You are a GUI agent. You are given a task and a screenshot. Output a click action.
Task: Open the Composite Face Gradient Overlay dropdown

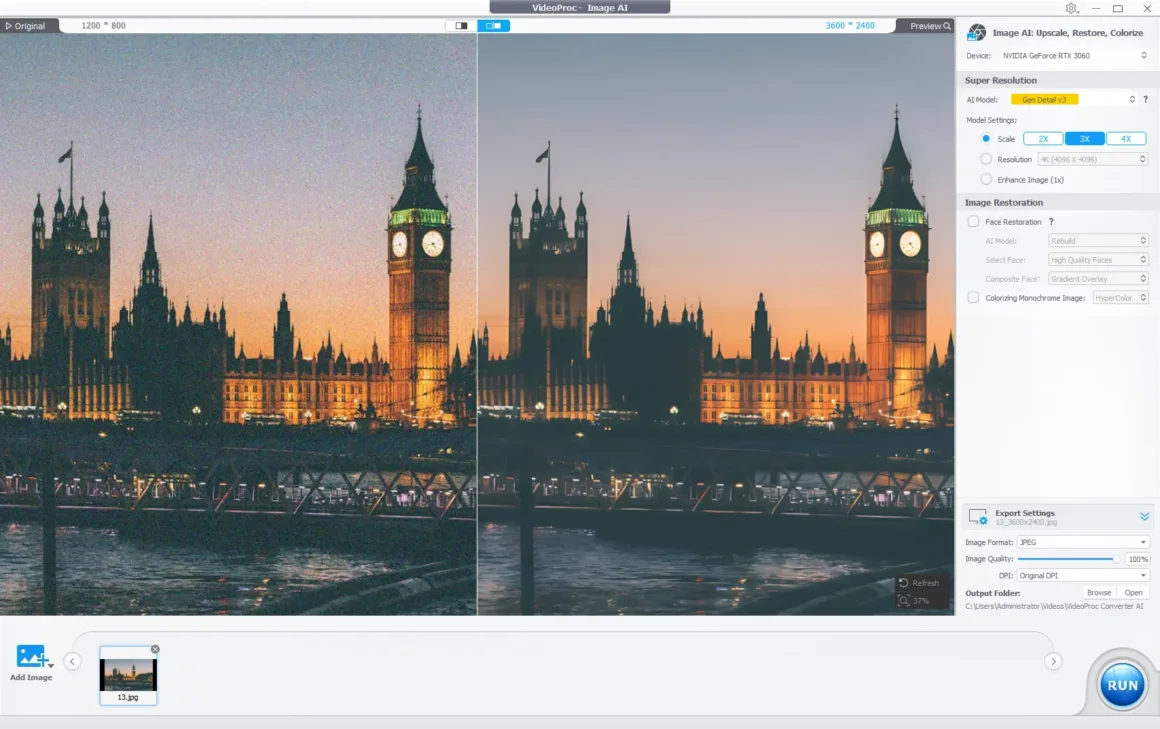pos(1098,279)
